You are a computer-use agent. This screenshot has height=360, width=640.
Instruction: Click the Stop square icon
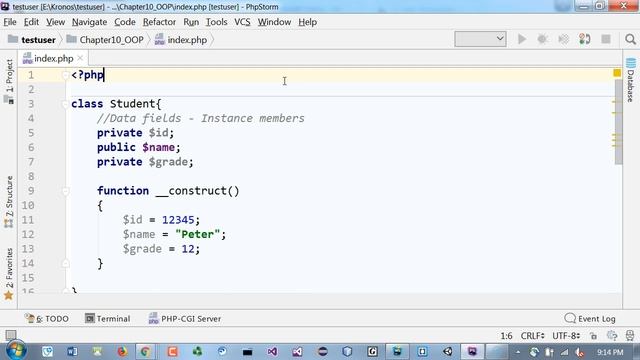point(606,39)
